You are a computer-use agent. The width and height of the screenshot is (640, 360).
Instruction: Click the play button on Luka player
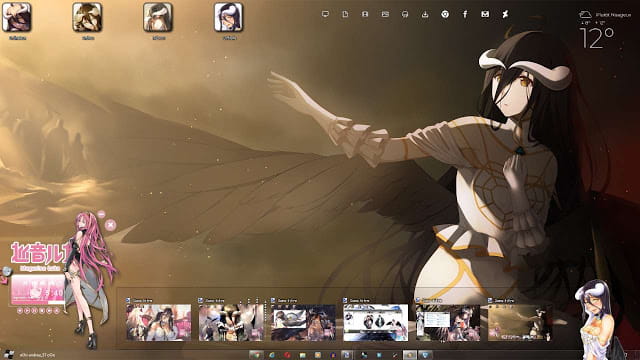point(27,311)
